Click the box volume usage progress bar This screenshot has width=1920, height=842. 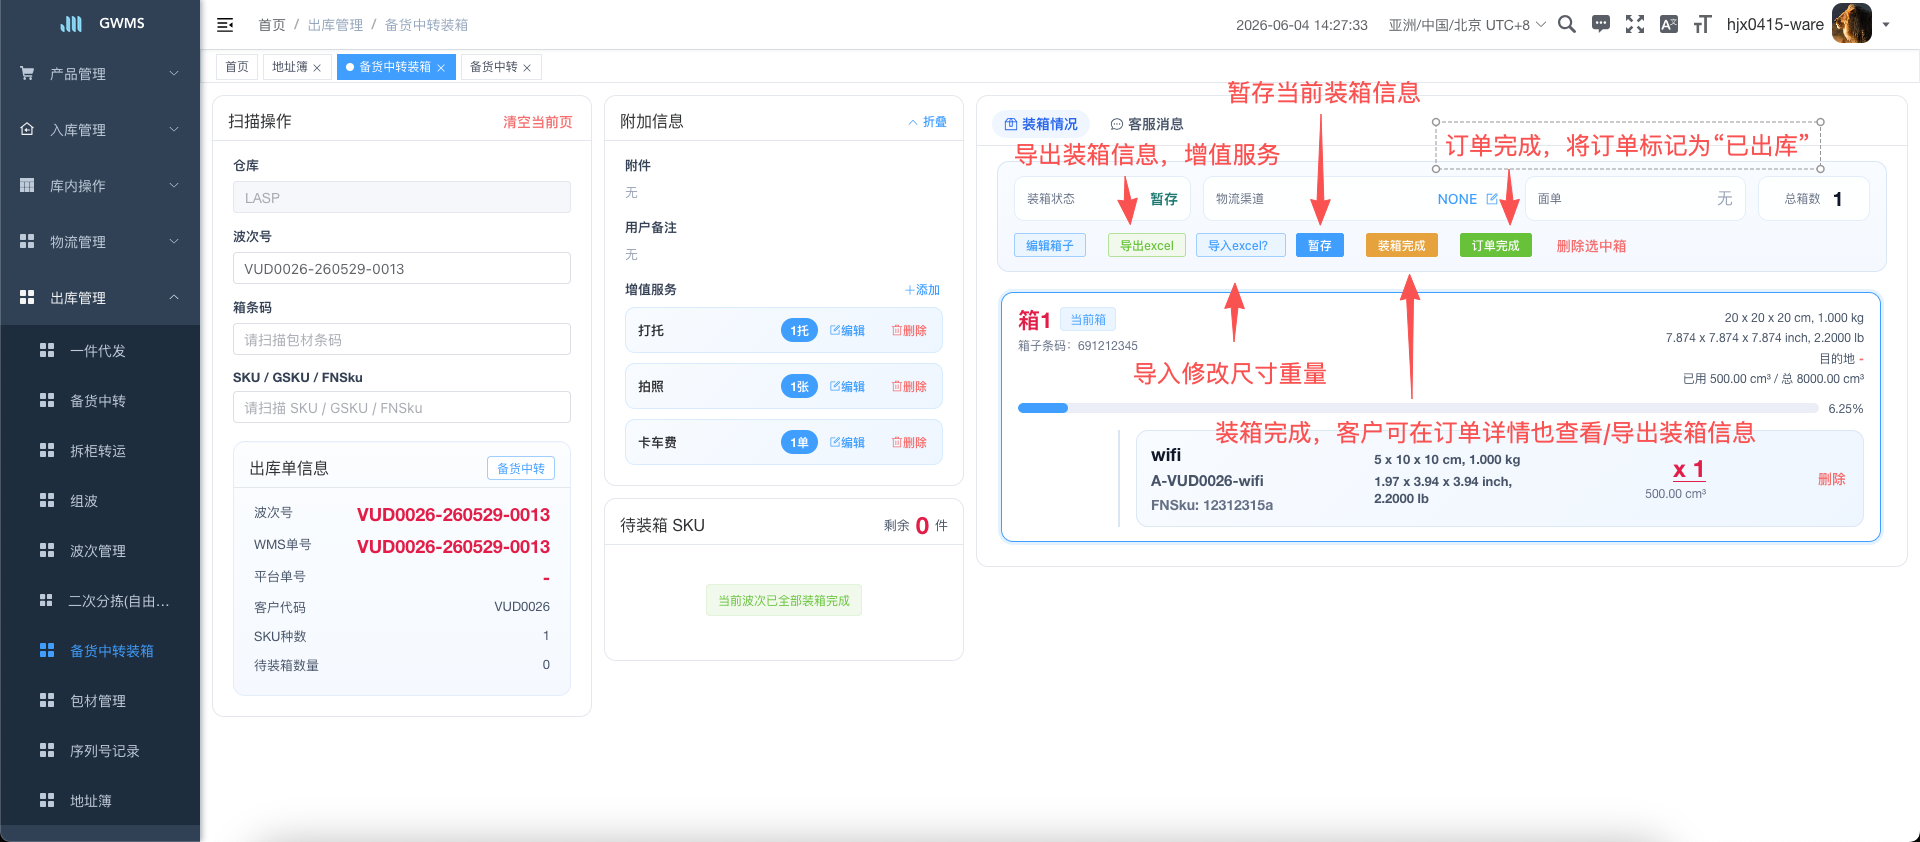pos(1418,408)
